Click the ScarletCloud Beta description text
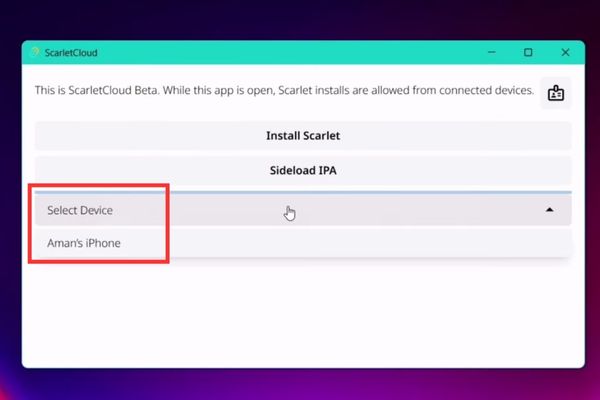This screenshot has height=400, width=600. pos(284,91)
